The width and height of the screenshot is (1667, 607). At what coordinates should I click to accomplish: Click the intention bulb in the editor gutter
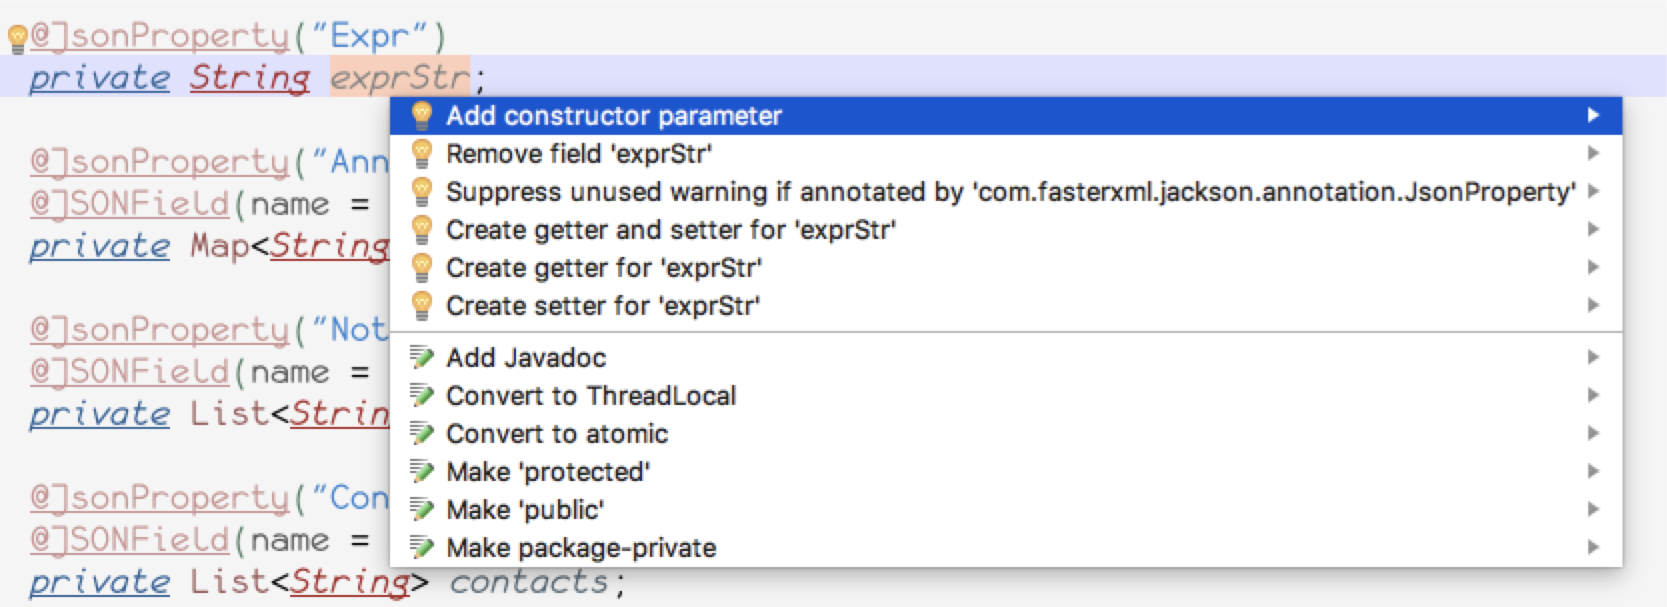[17, 39]
